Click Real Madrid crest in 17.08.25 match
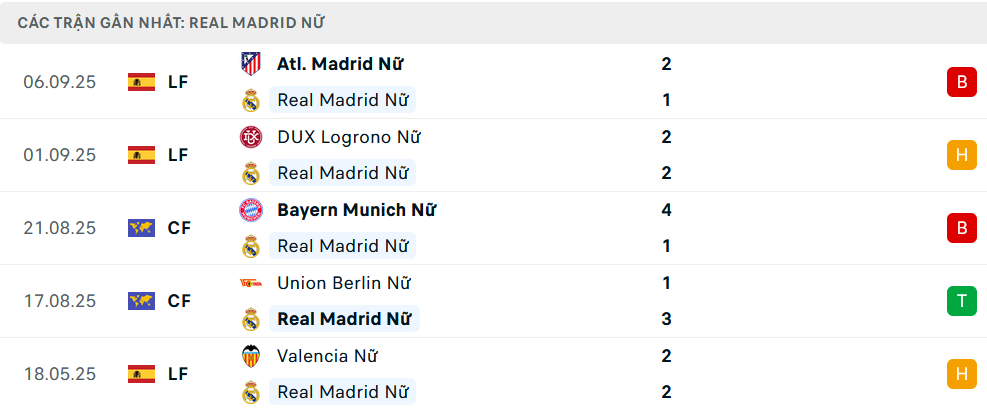987x410 pixels. pos(250,319)
